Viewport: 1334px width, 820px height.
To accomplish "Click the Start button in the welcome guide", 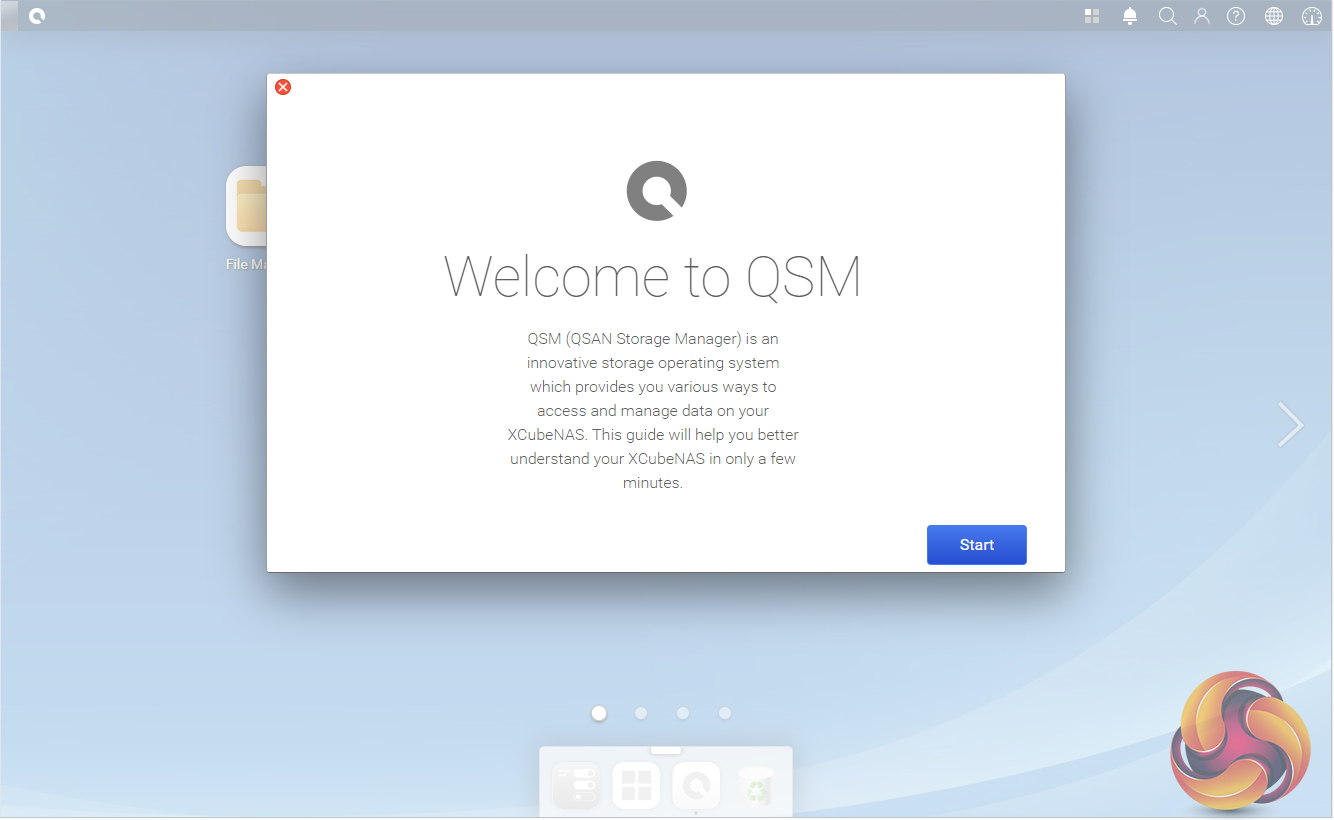I will click(x=977, y=545).
